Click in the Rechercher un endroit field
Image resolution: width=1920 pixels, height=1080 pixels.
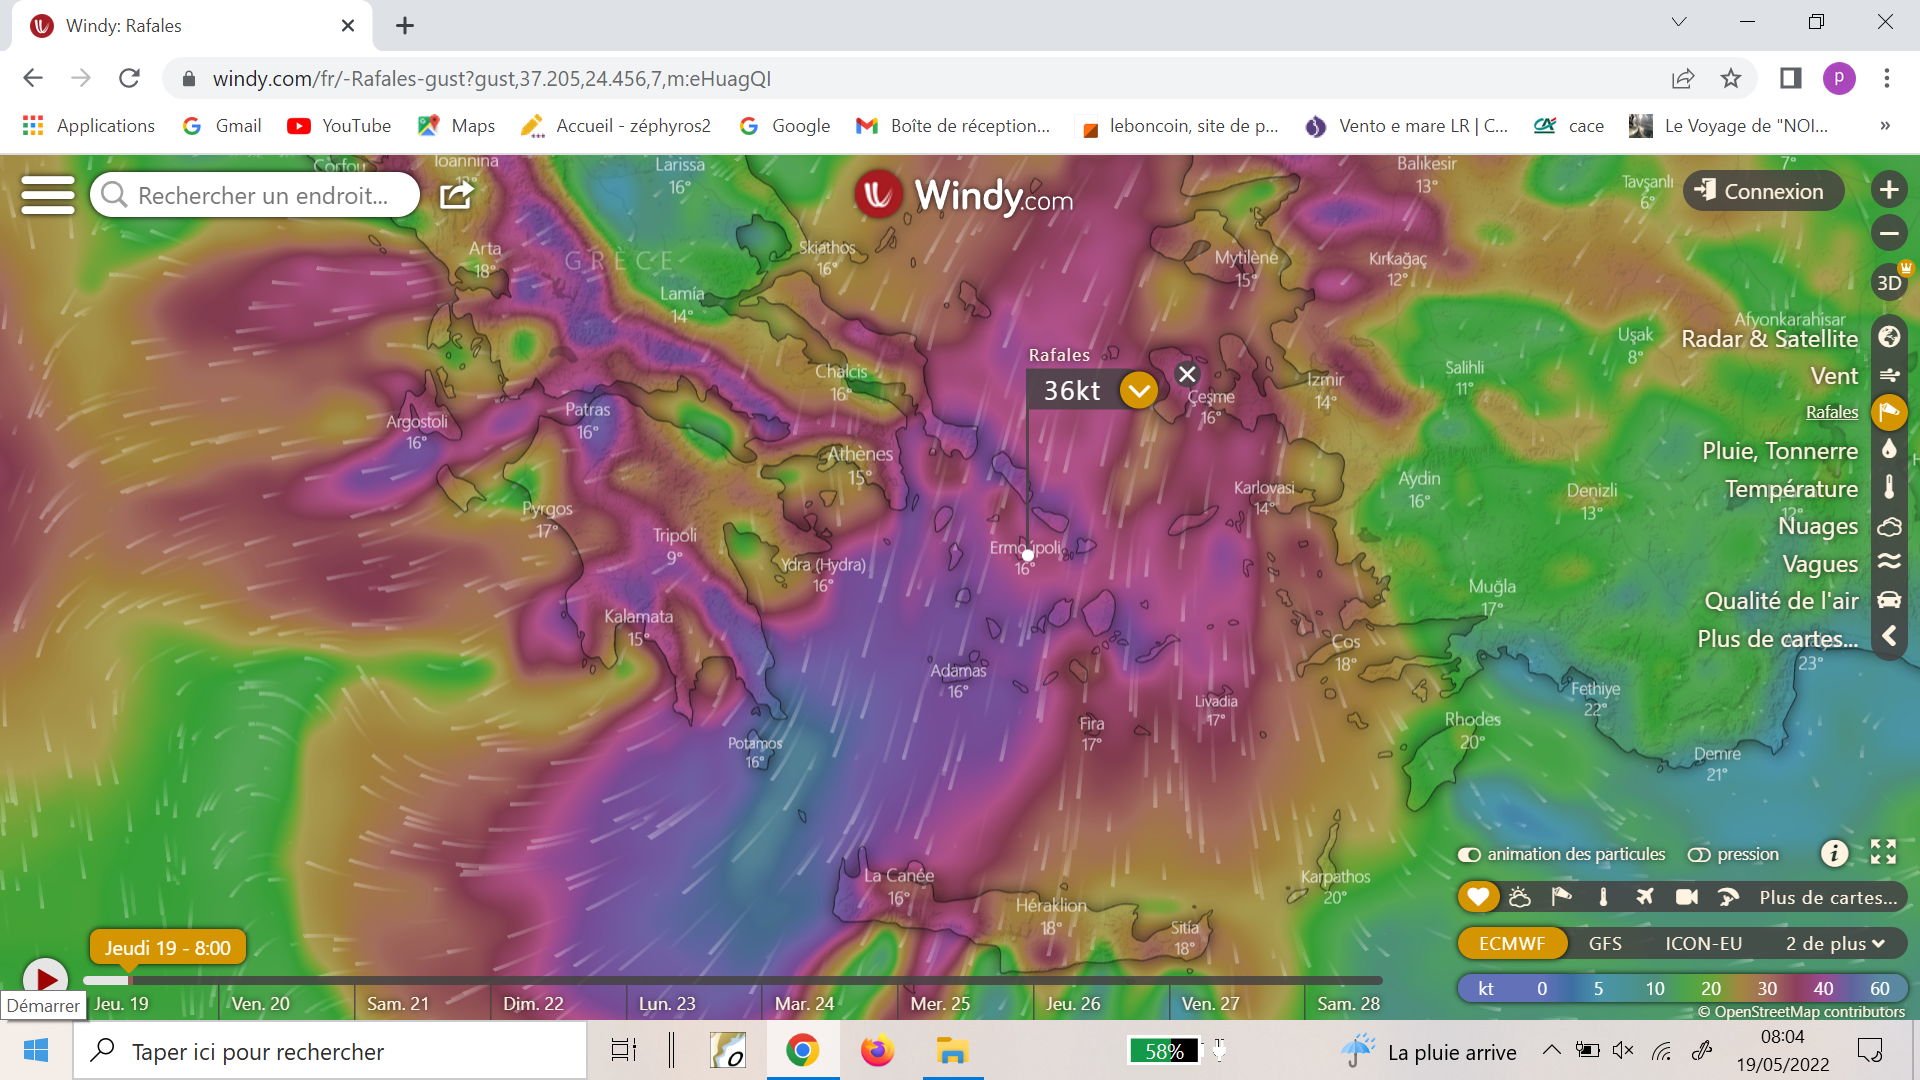pyautogui.click(x=262, y=195)
